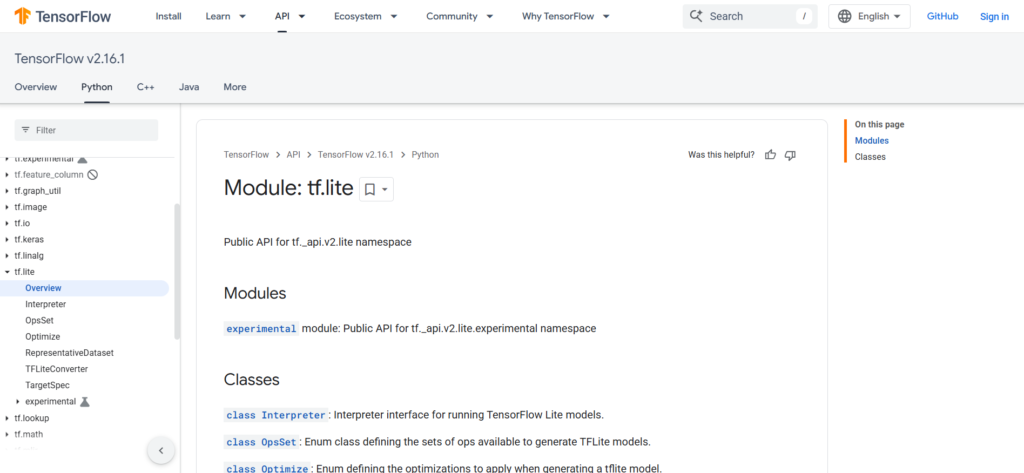Open the GitHub link

[942, 16]
